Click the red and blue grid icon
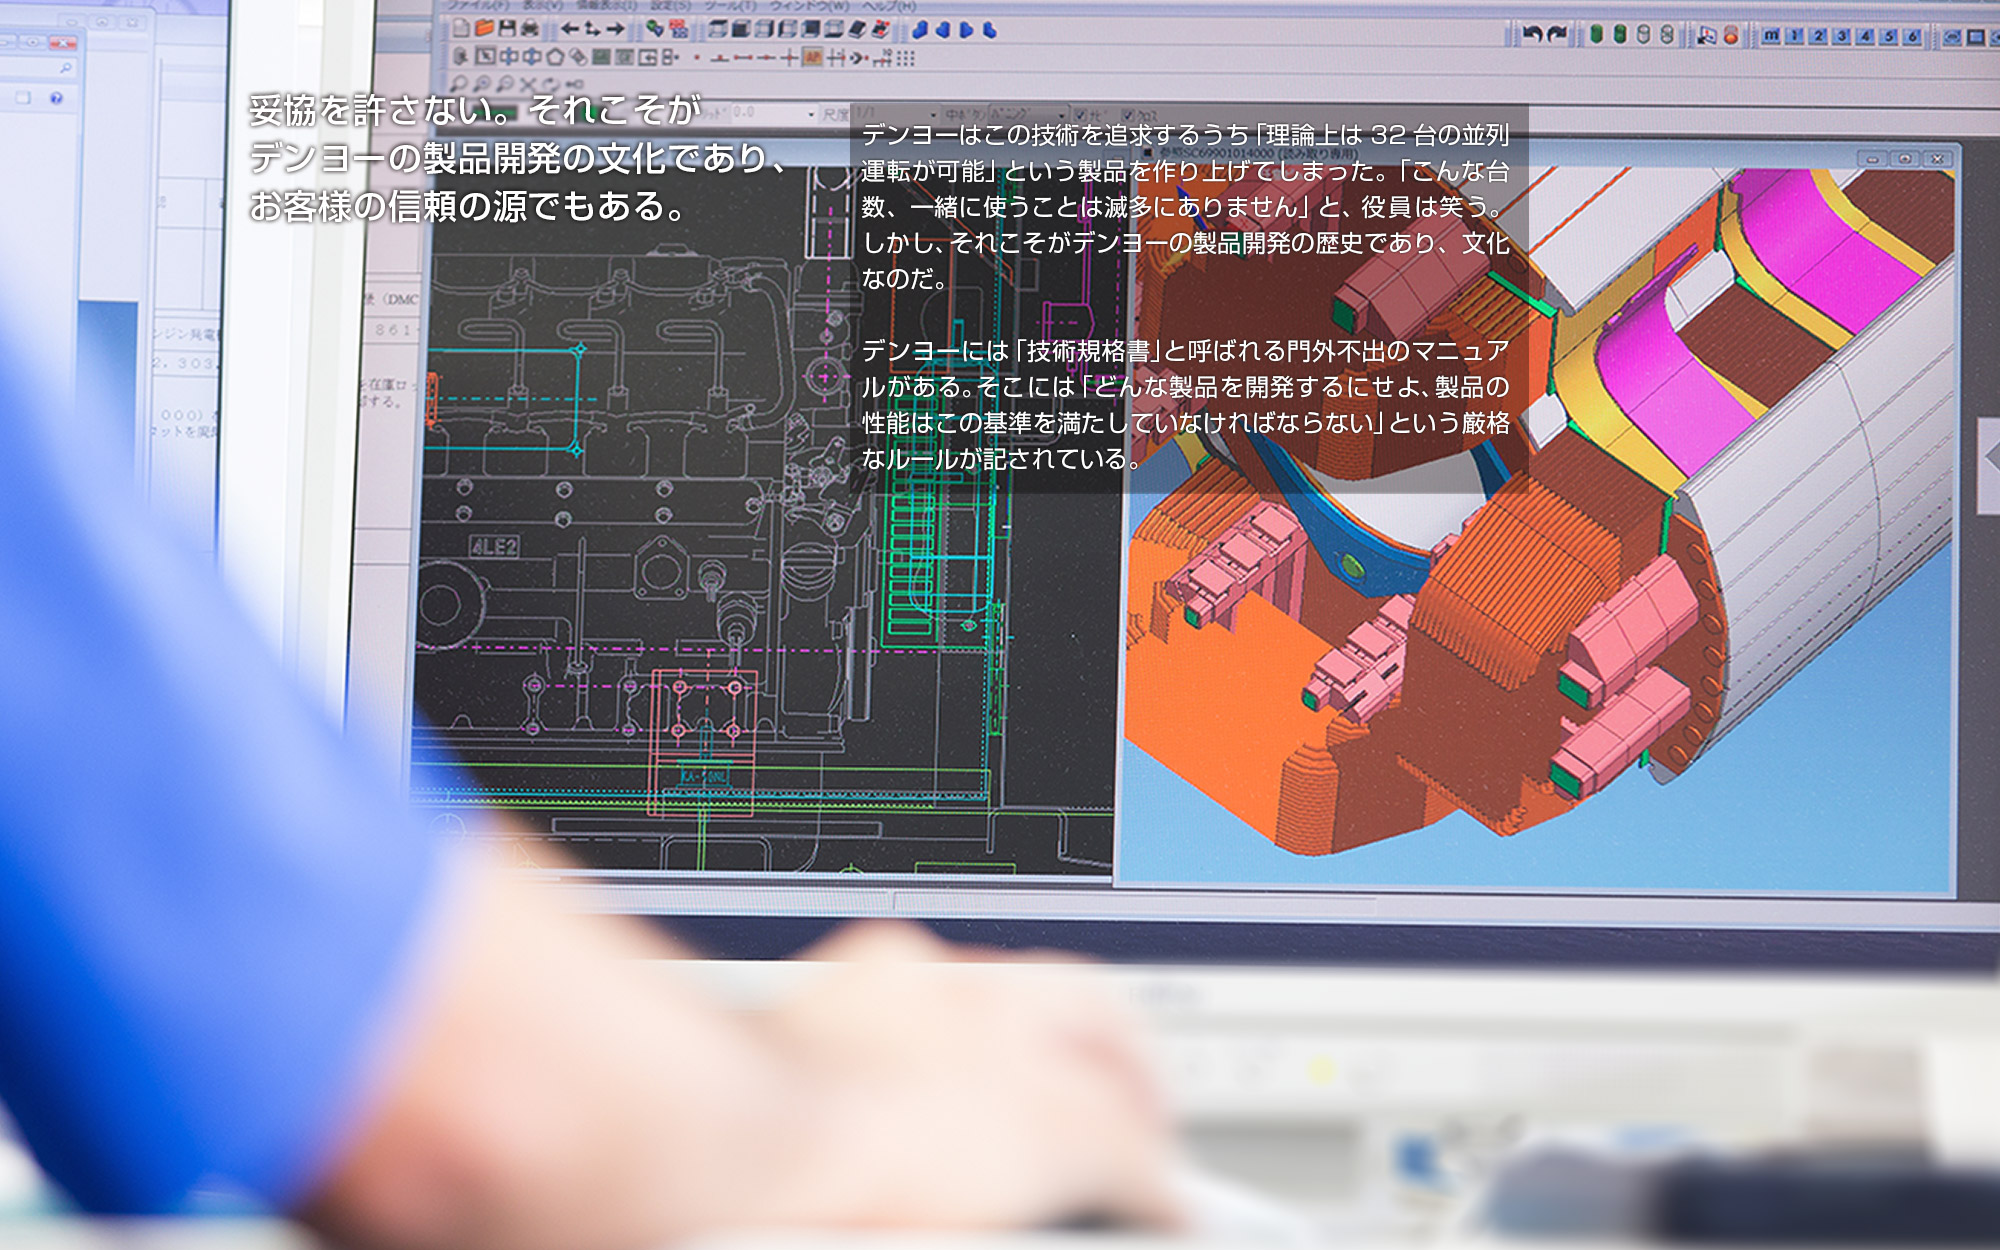The image size is (2000, 1250). pyautogui.click(x=678, y=28)
